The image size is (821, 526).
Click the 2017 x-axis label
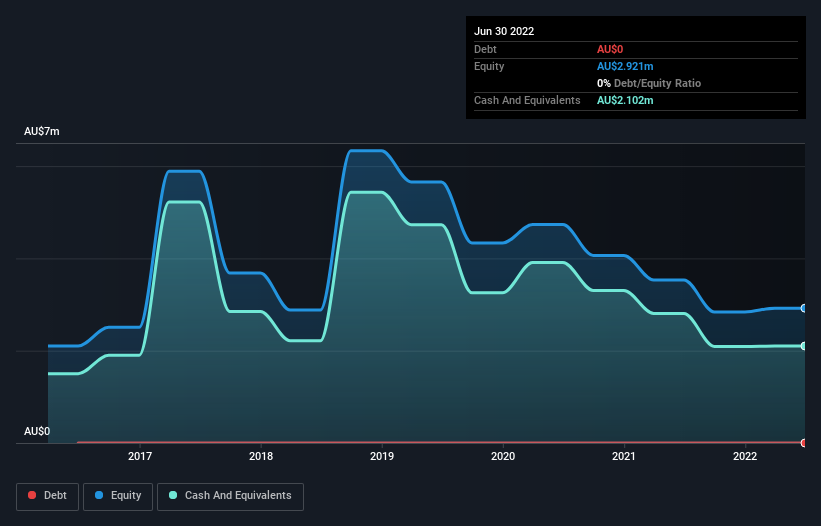pos(140,456)
